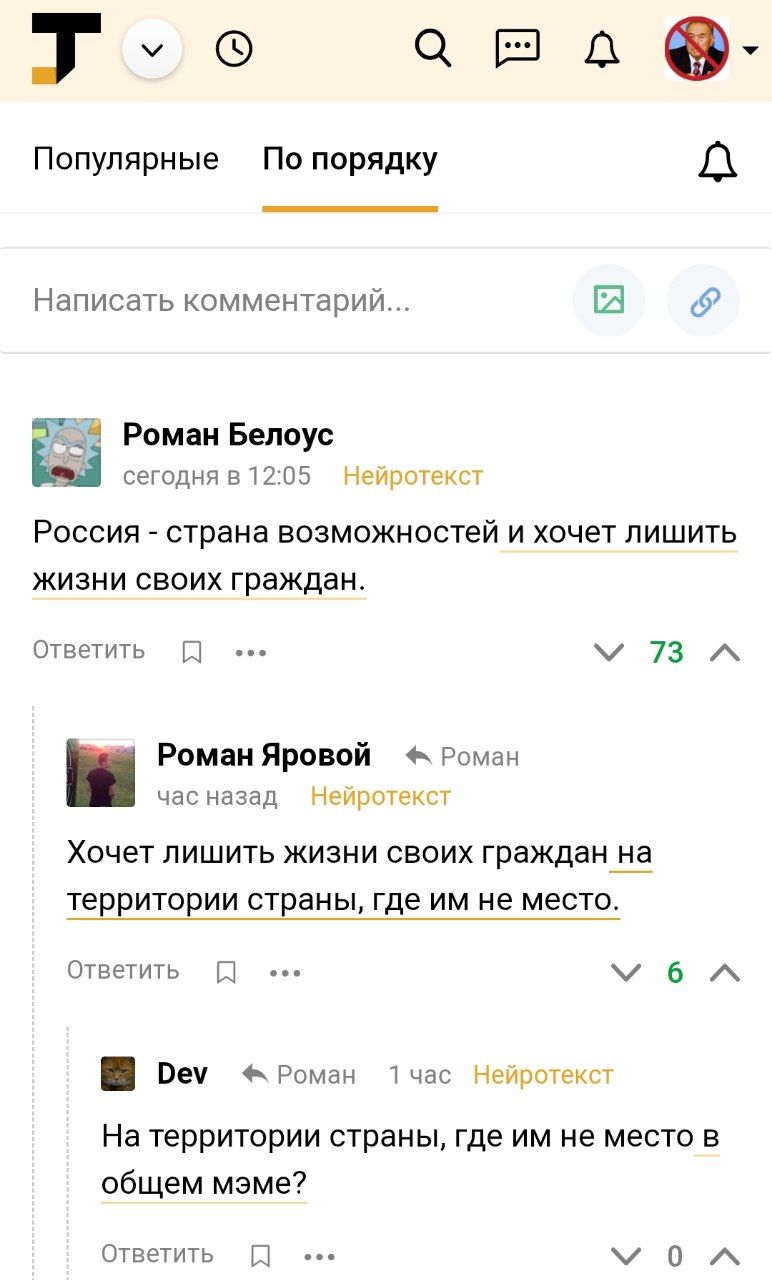Downvote Роман Яровой's comment rated 6
The image size is (772, 1280).
(625, 972)
